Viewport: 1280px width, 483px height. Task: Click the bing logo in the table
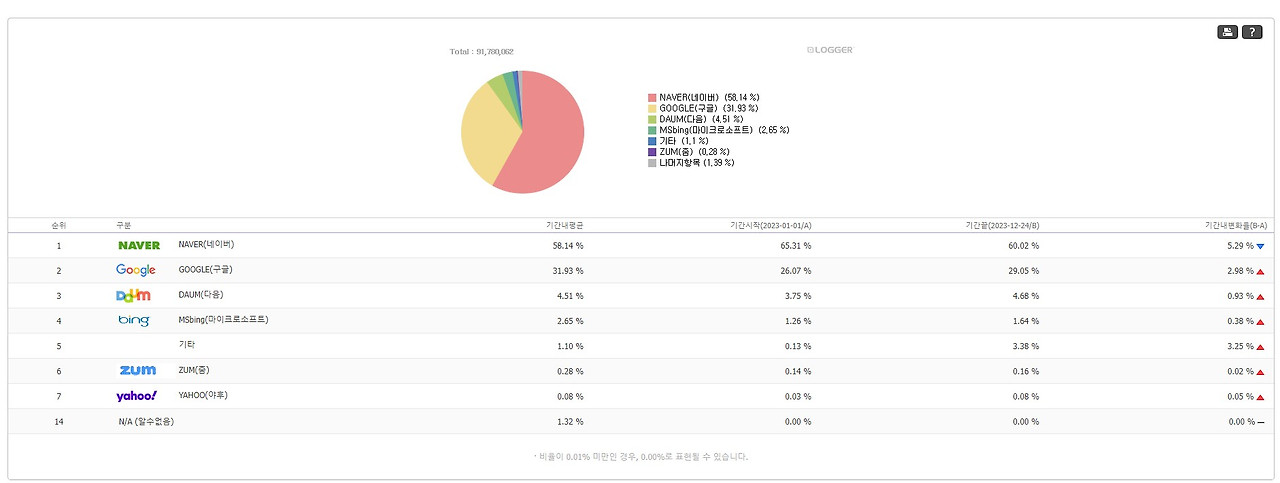(x=134, y=320)
